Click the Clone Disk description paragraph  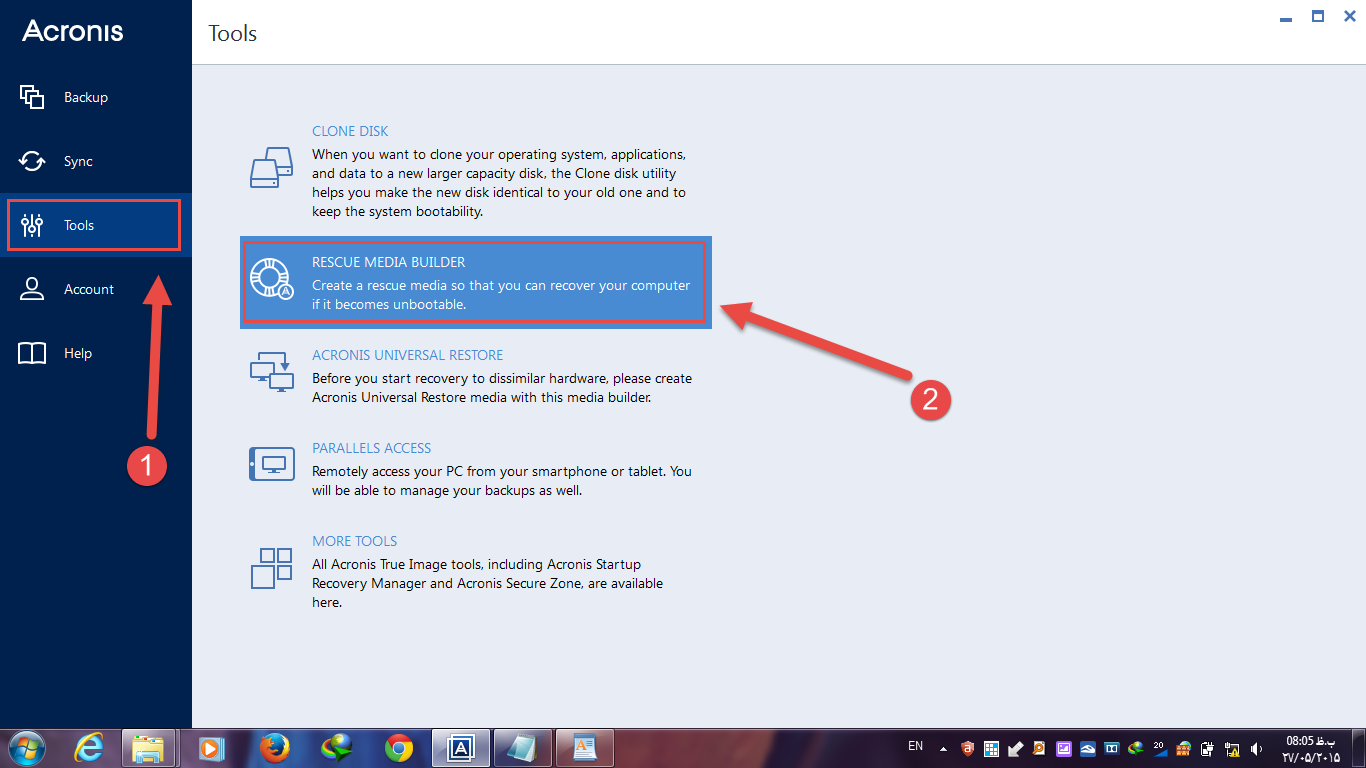tap(499, 183)
